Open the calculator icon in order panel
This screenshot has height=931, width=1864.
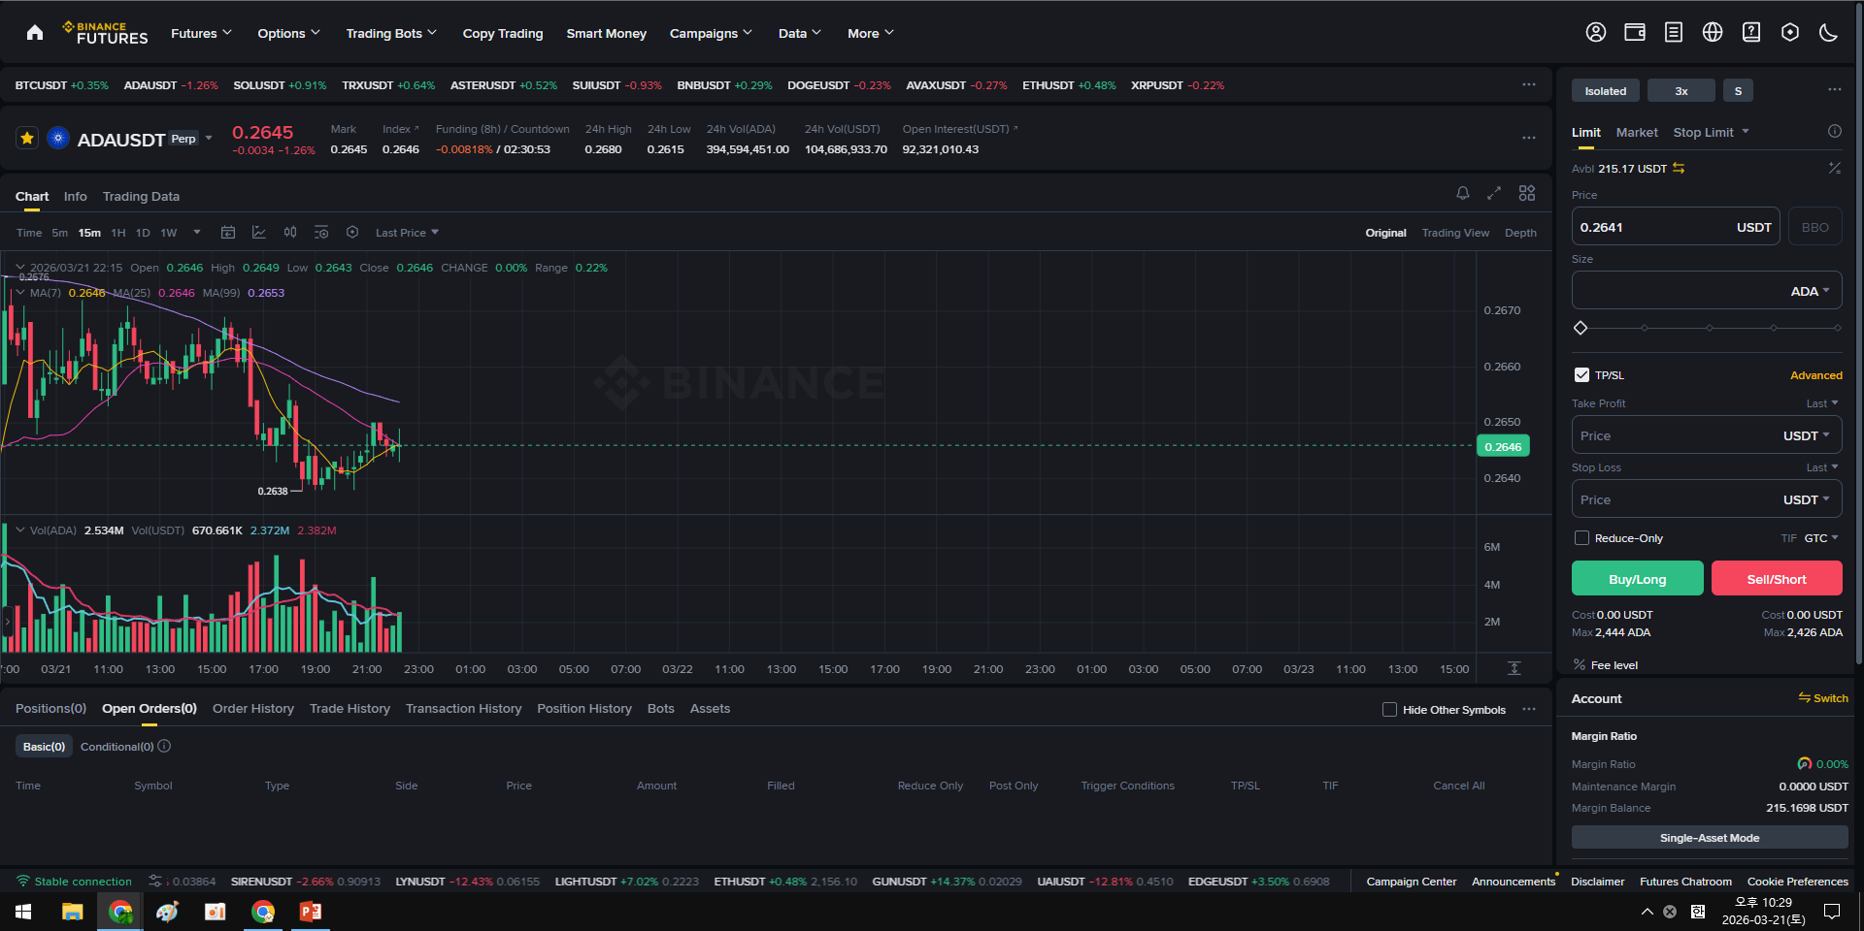coord(1834,168)
